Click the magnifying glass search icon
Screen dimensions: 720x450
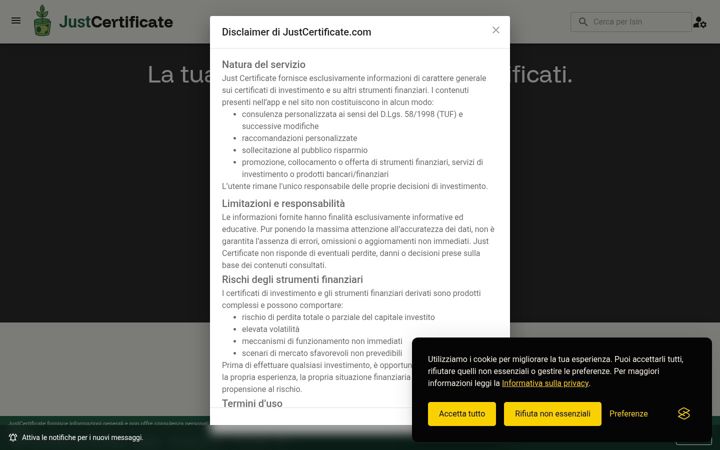583,22
